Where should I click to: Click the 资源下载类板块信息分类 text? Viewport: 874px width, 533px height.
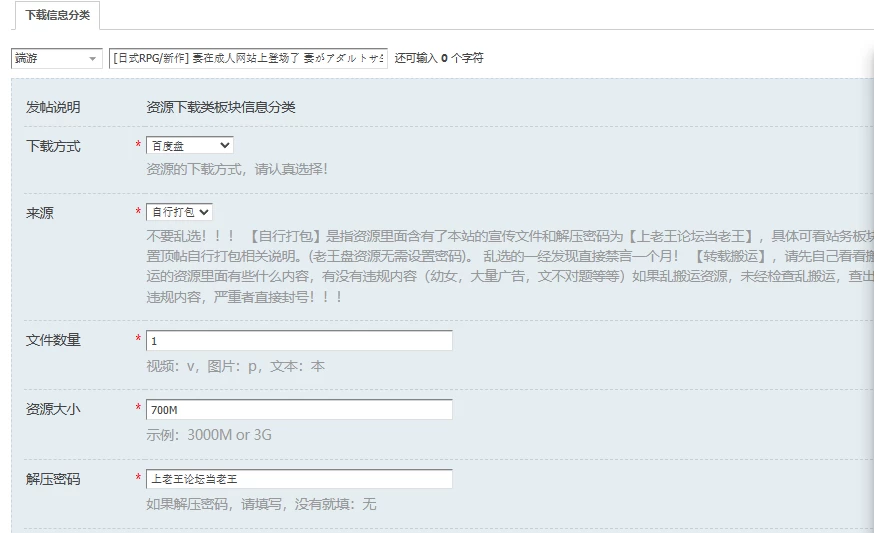(x=221, y=107)
